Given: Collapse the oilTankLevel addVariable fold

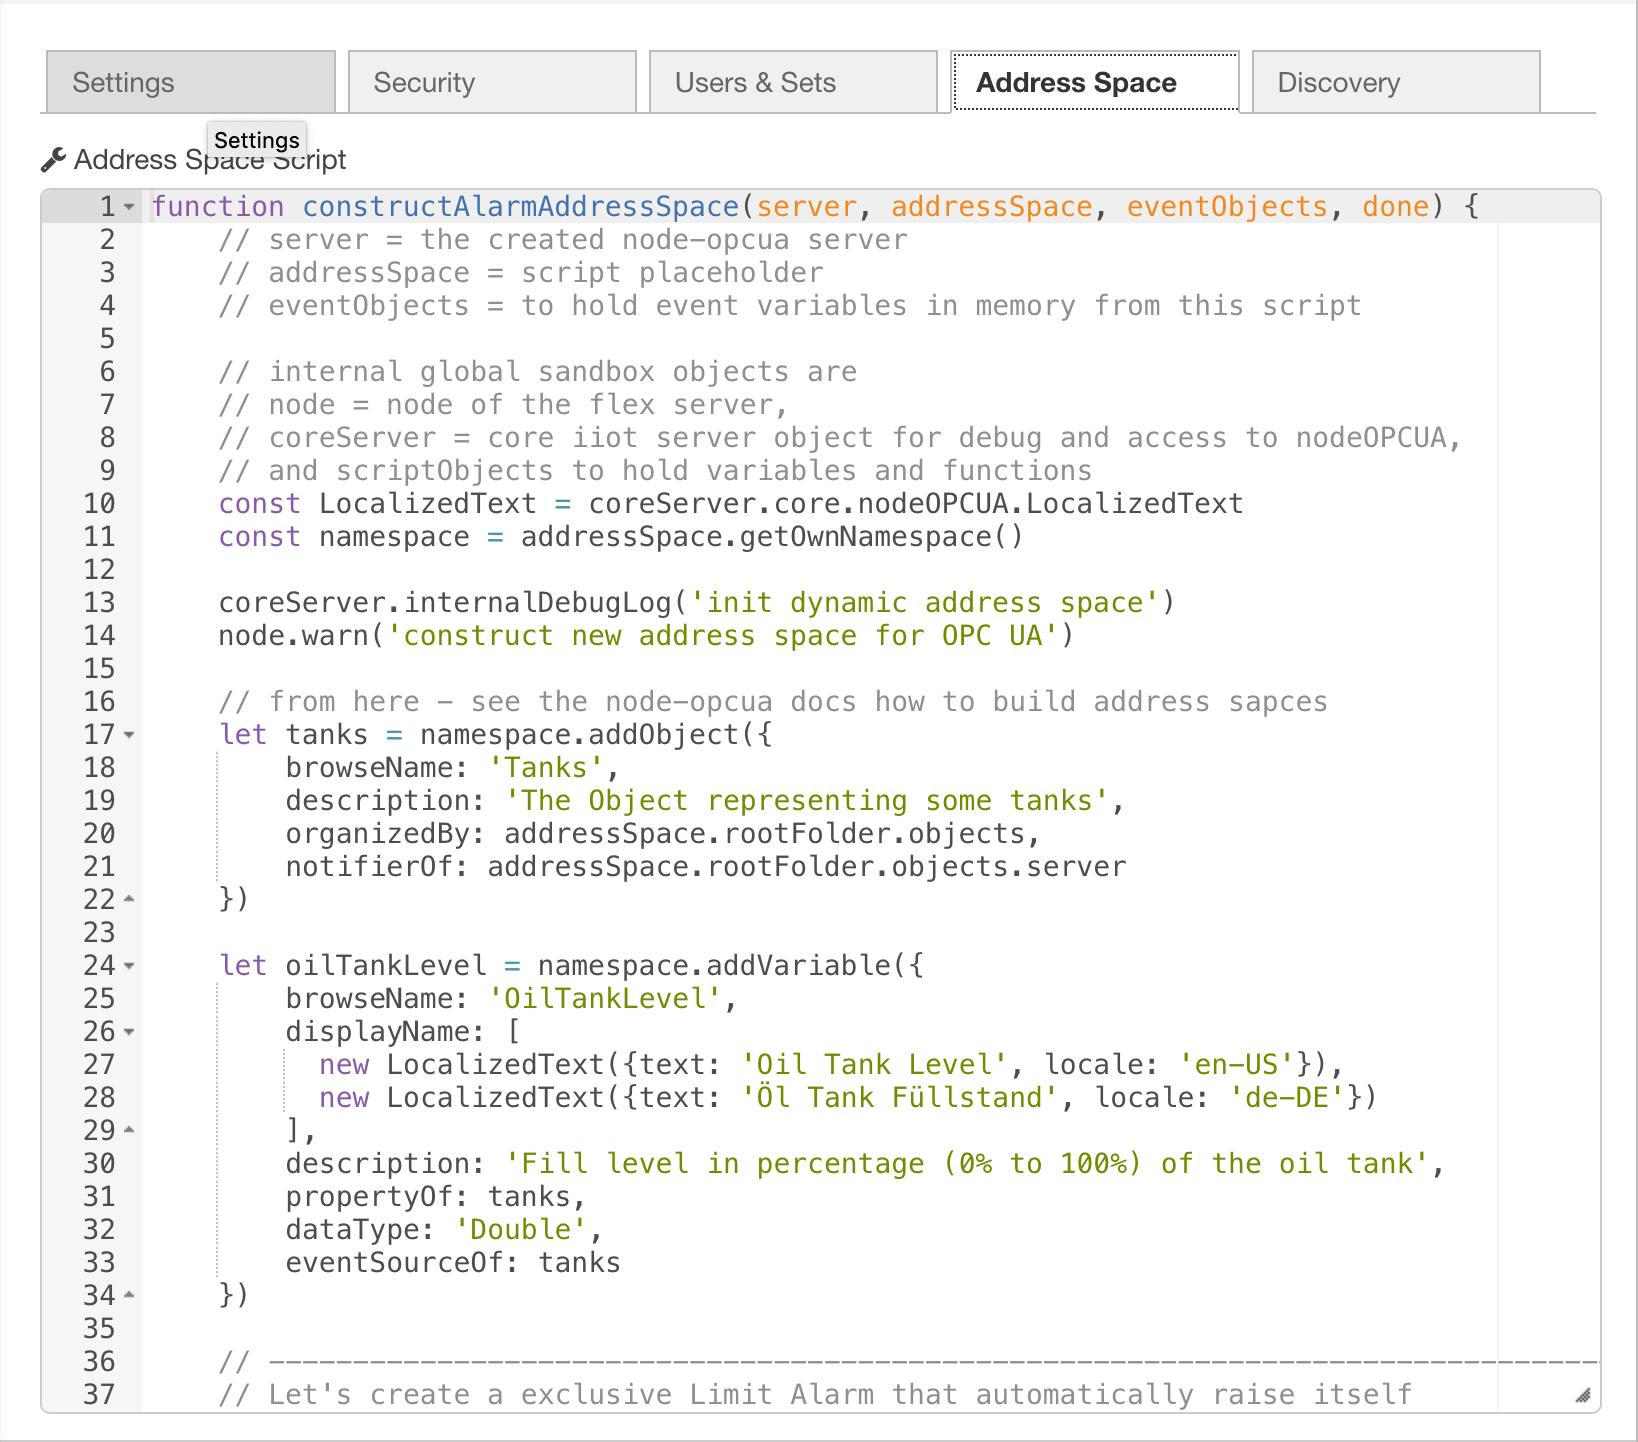Looking at the screenshot, I should [128, 966].
